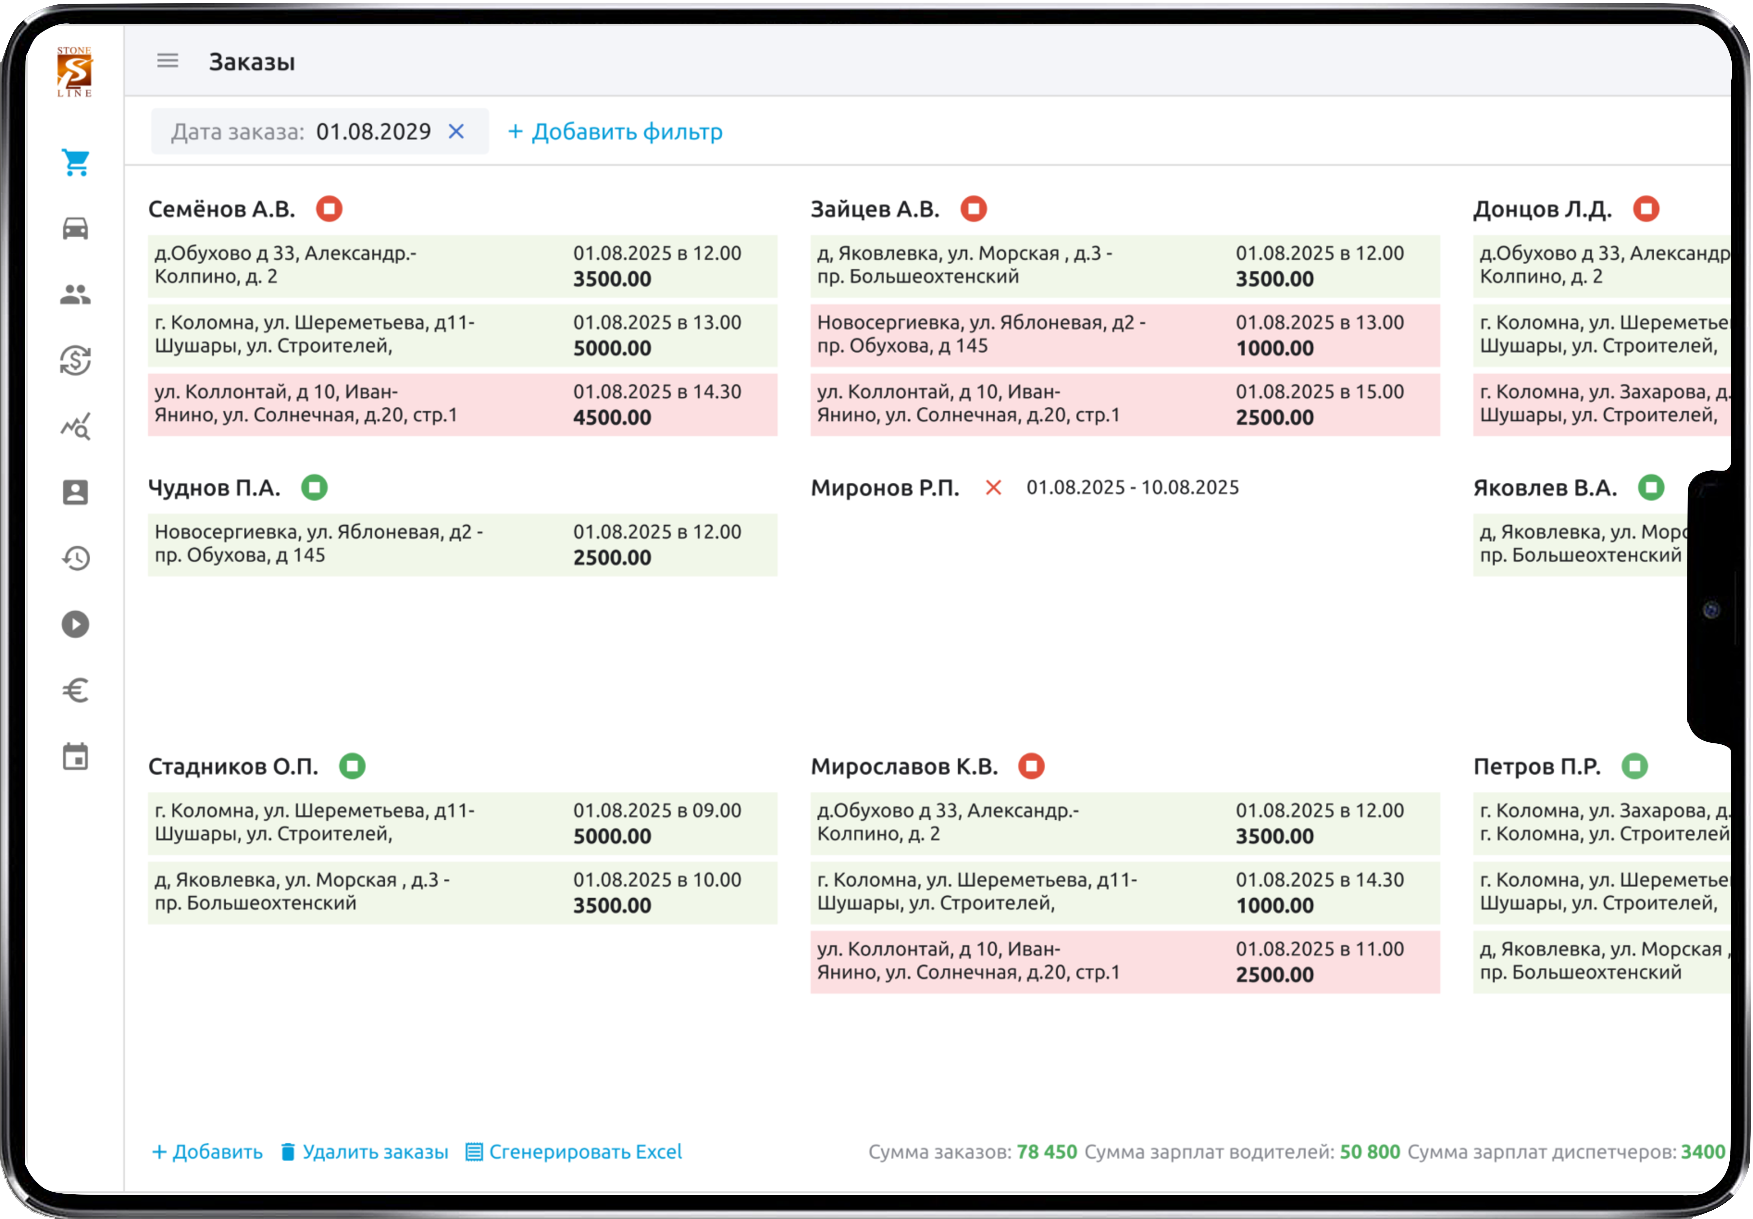Screen dimensions: 1753x1219
Task: Toggle green status button for Чуднов П.А.
Action: pyautogui.click(x=314, y=488)
